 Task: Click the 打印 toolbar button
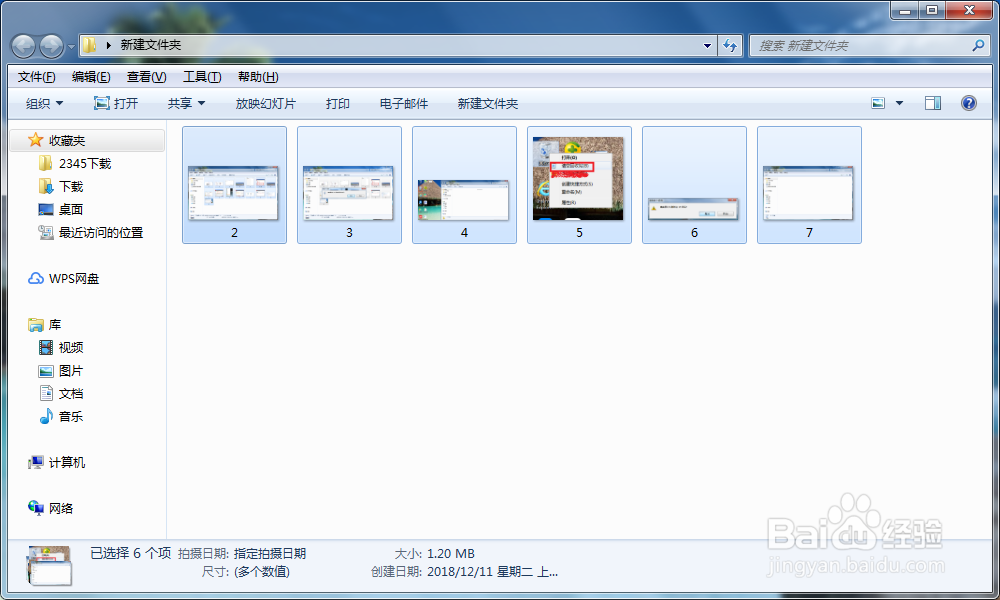tap(337, 103)
